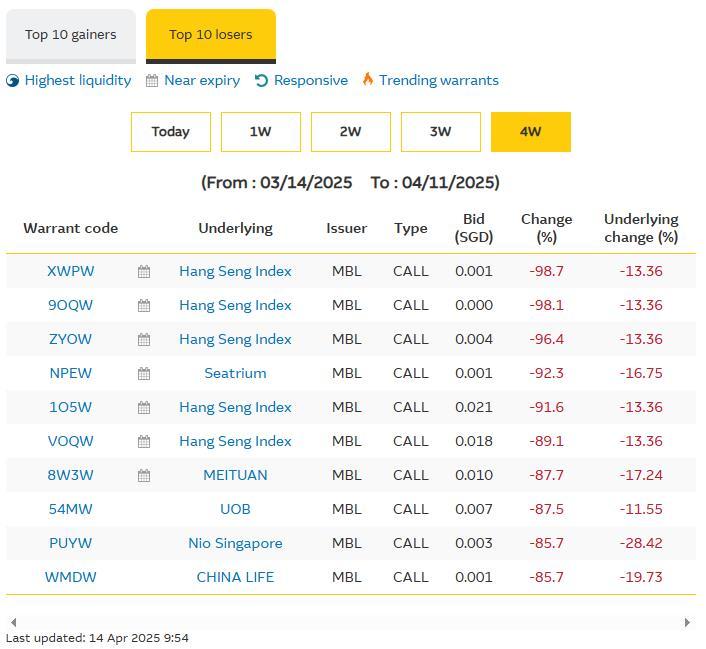The width and height of the screenshot is (706, 649).
Task: Click the Warrant code column header
Action: pyautogui.click(x=71, y=228)
